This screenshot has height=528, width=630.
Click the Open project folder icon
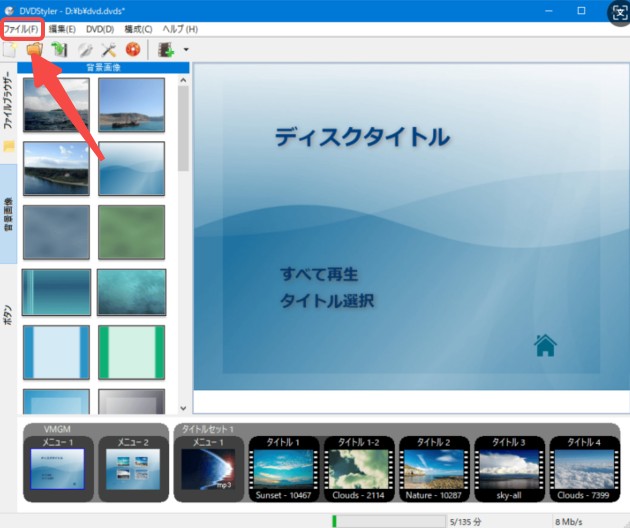tap(35, 50)
